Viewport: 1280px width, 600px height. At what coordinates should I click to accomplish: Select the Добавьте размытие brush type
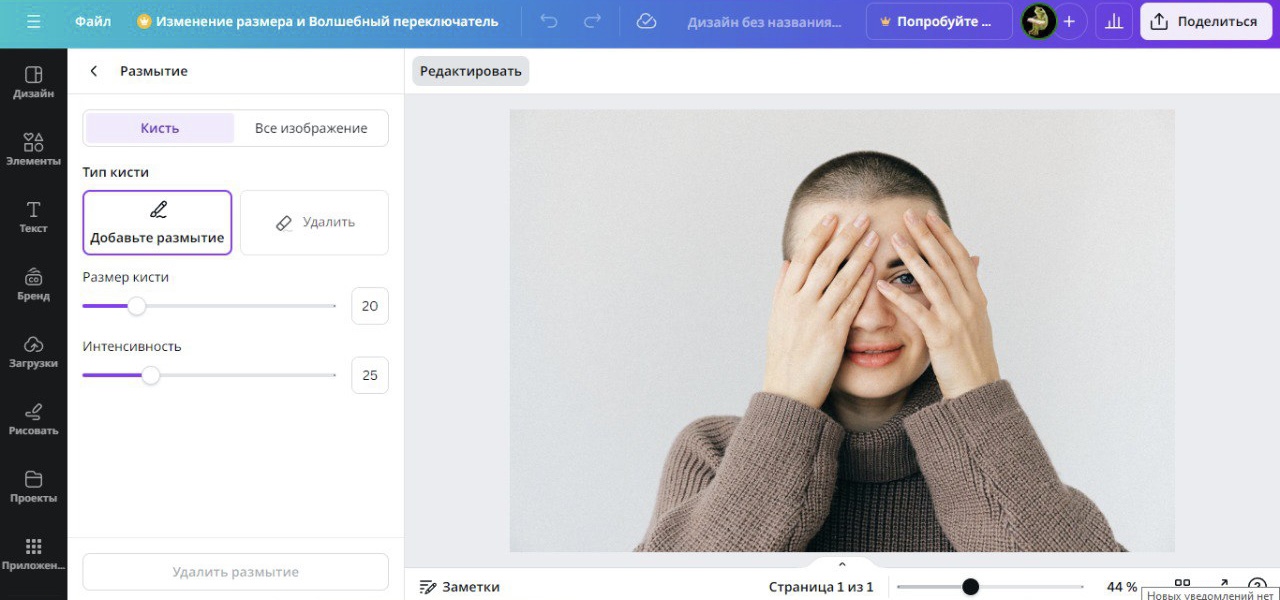pos(157,223)
